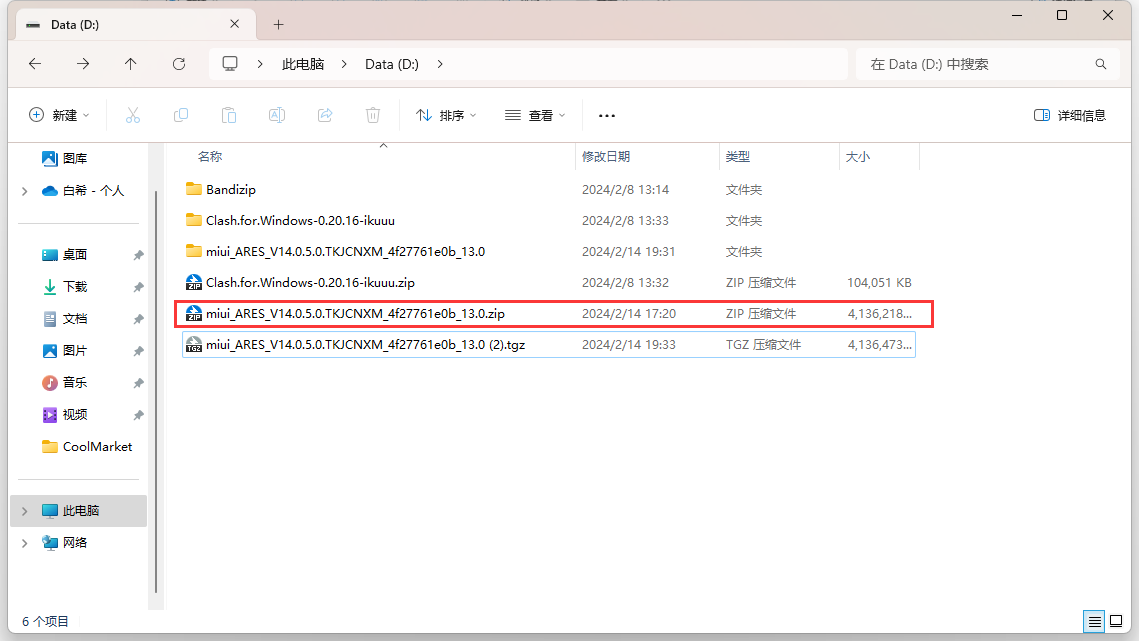1139x641 pixels.
Task: Select miui_ARES_V14.0.5.0.TKJCNXM_4f27761e0b_13.0.zip file
Action: click(x=355, y=313)
